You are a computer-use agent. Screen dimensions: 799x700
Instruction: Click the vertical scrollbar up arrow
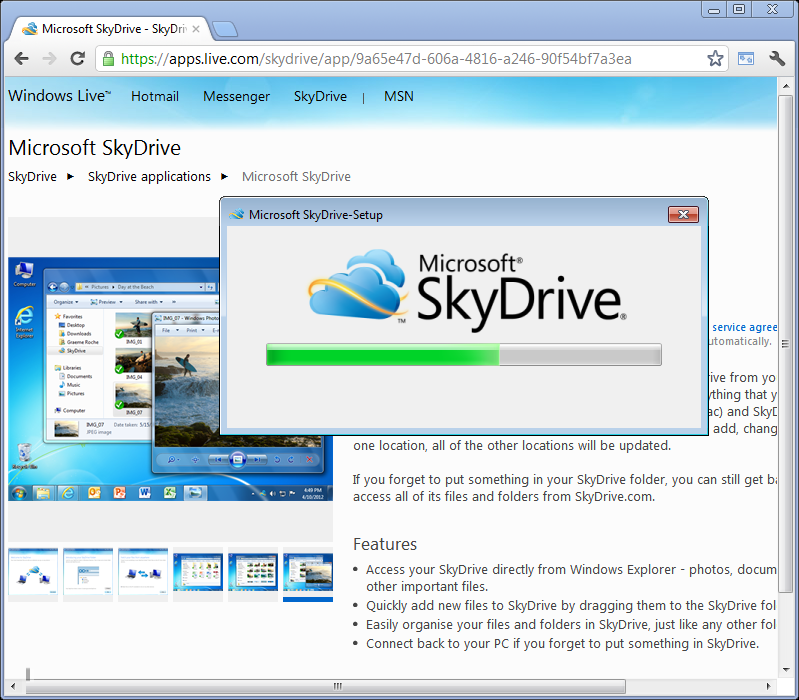(x=786, y=86)
